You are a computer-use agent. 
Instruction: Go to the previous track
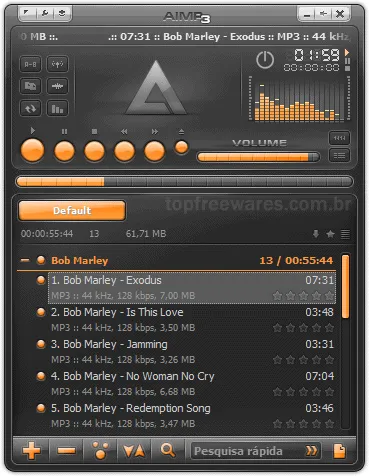124,151
